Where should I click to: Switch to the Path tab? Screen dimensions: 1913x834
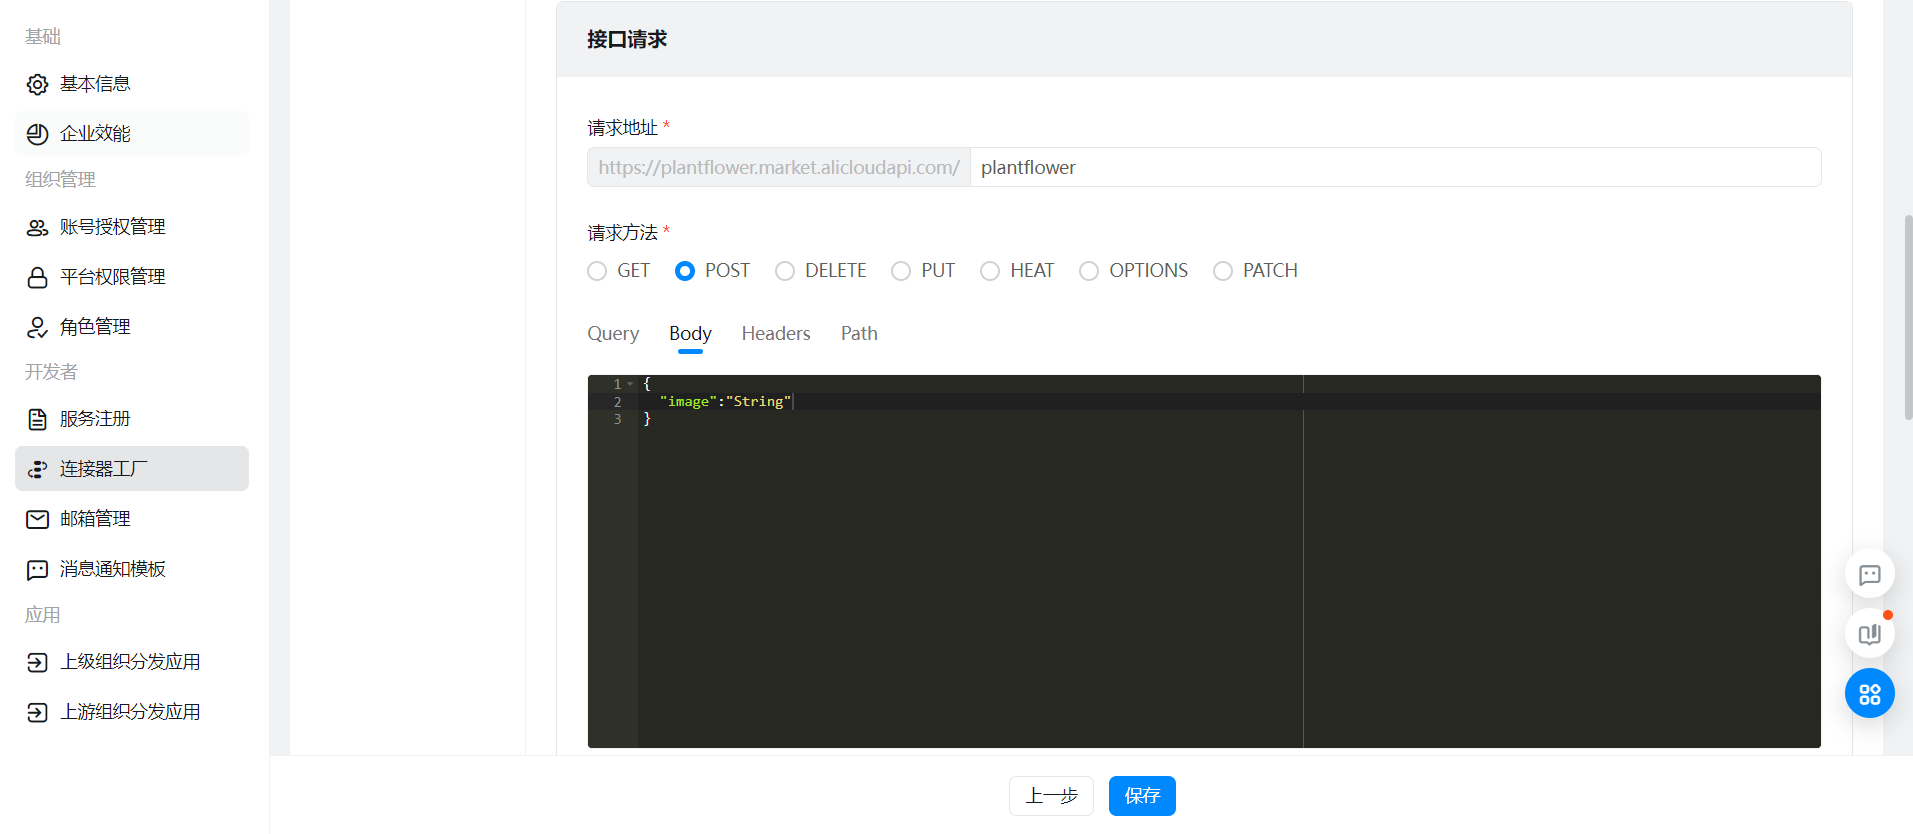(x=859, y=334)
